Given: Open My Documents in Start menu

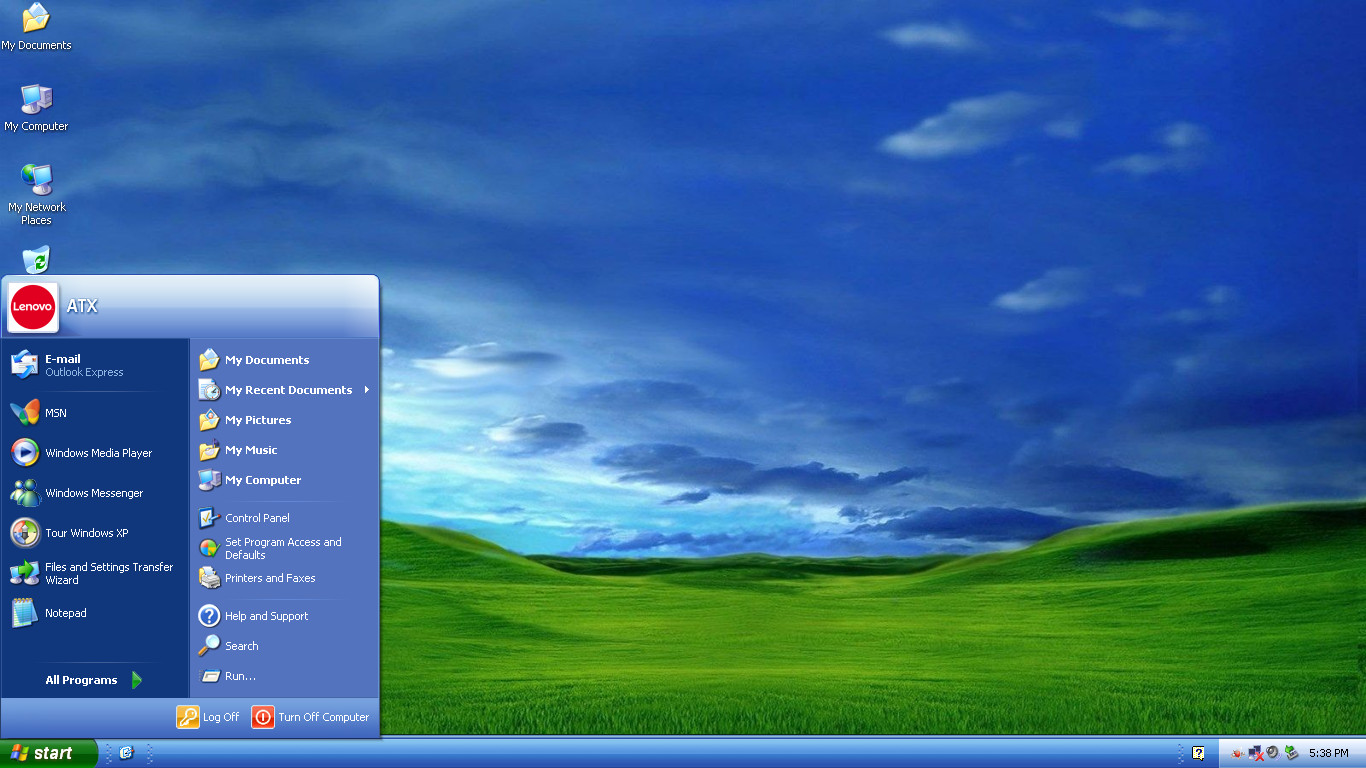Looking at the screenshot, I should (x=284, y=360).
